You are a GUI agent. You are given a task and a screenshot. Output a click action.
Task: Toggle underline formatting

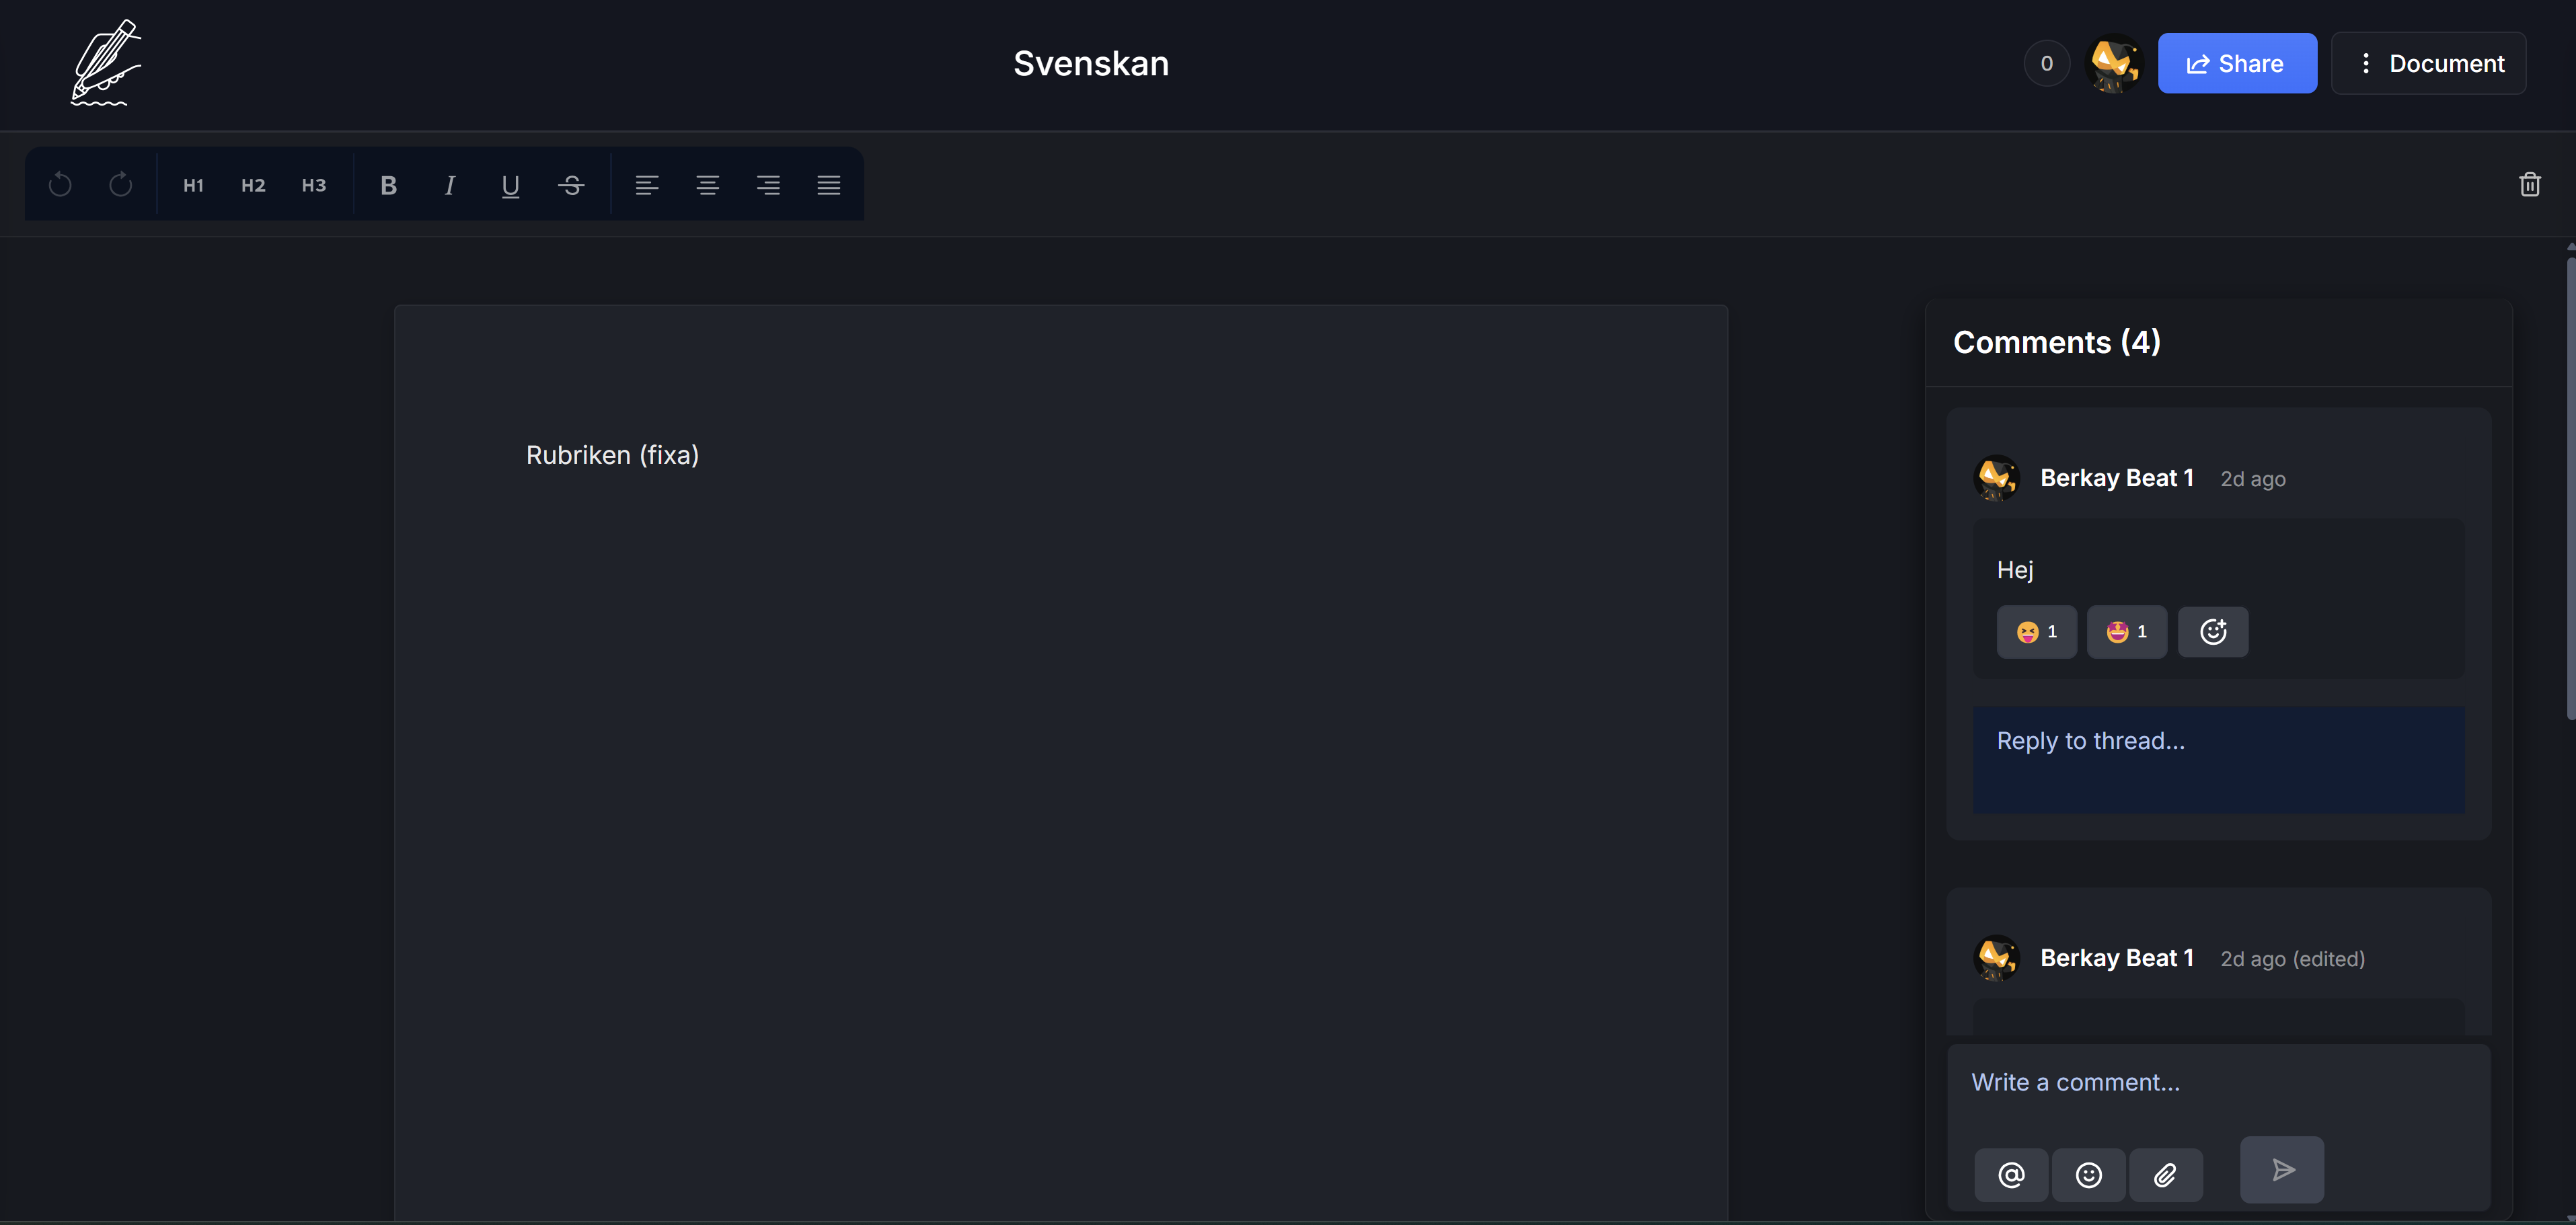click(x=510, y=184)
